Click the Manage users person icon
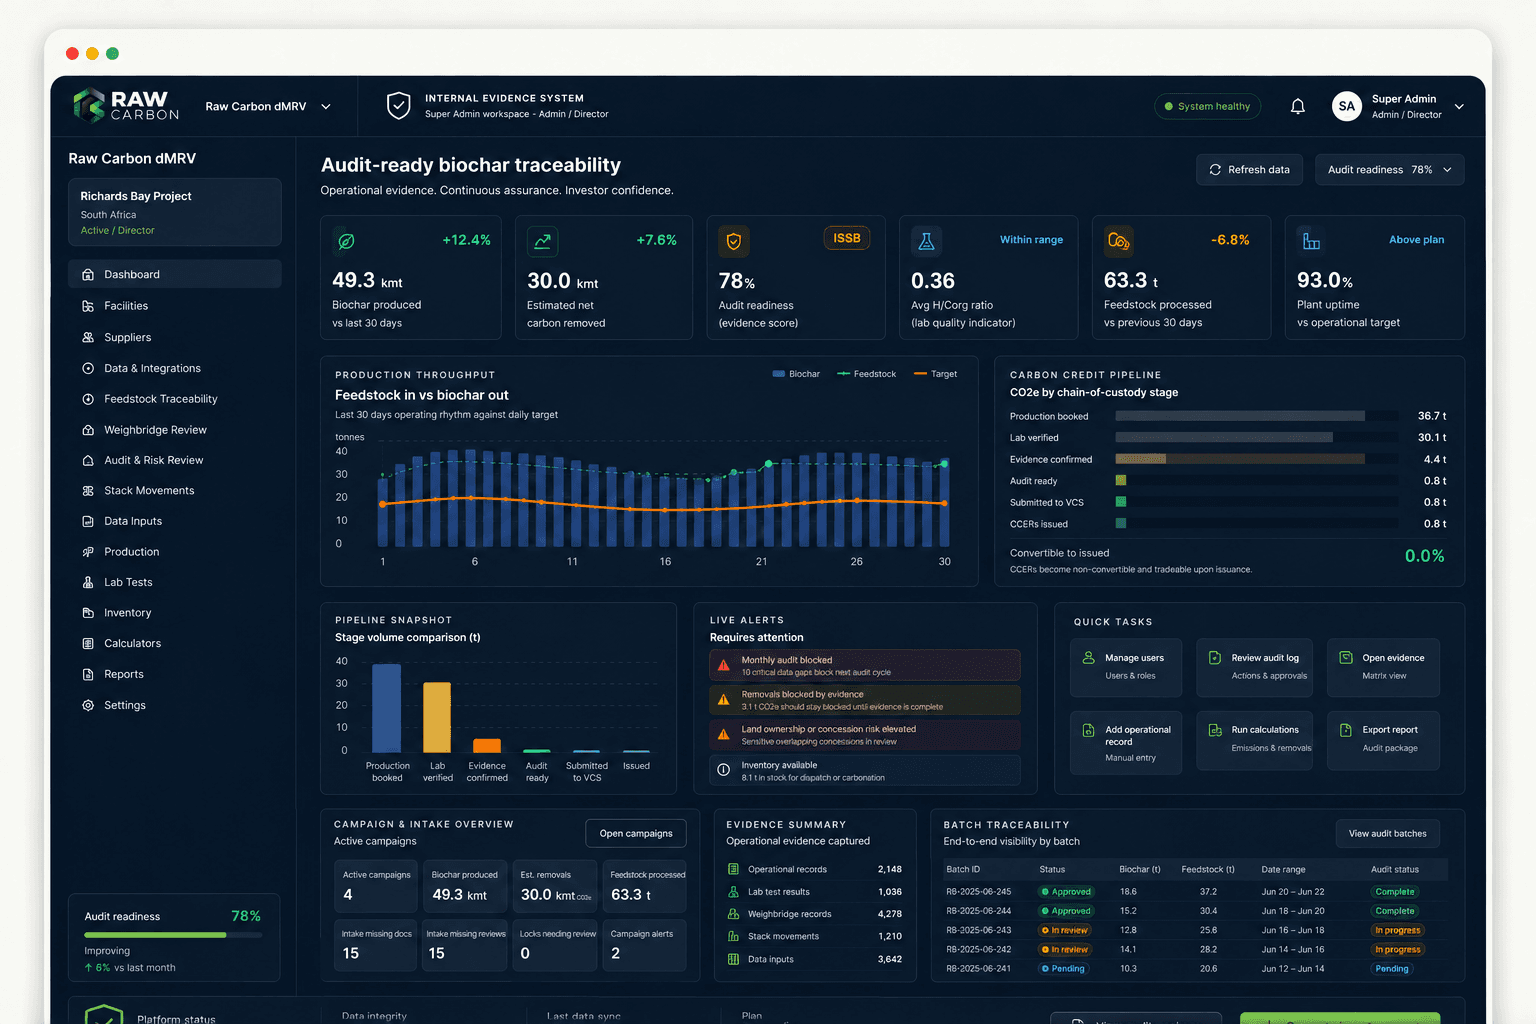Viewport: 1536px width, 1024px height. 1089,658
